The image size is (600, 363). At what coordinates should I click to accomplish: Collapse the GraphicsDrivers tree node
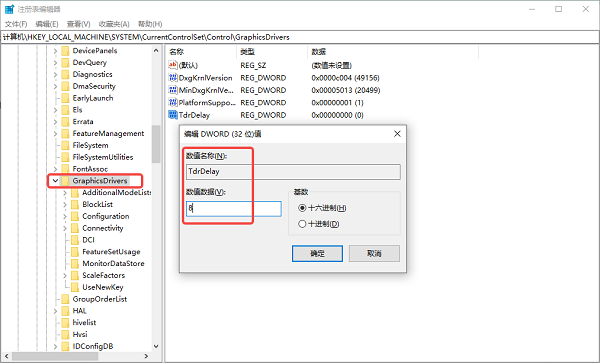[55, 181]
